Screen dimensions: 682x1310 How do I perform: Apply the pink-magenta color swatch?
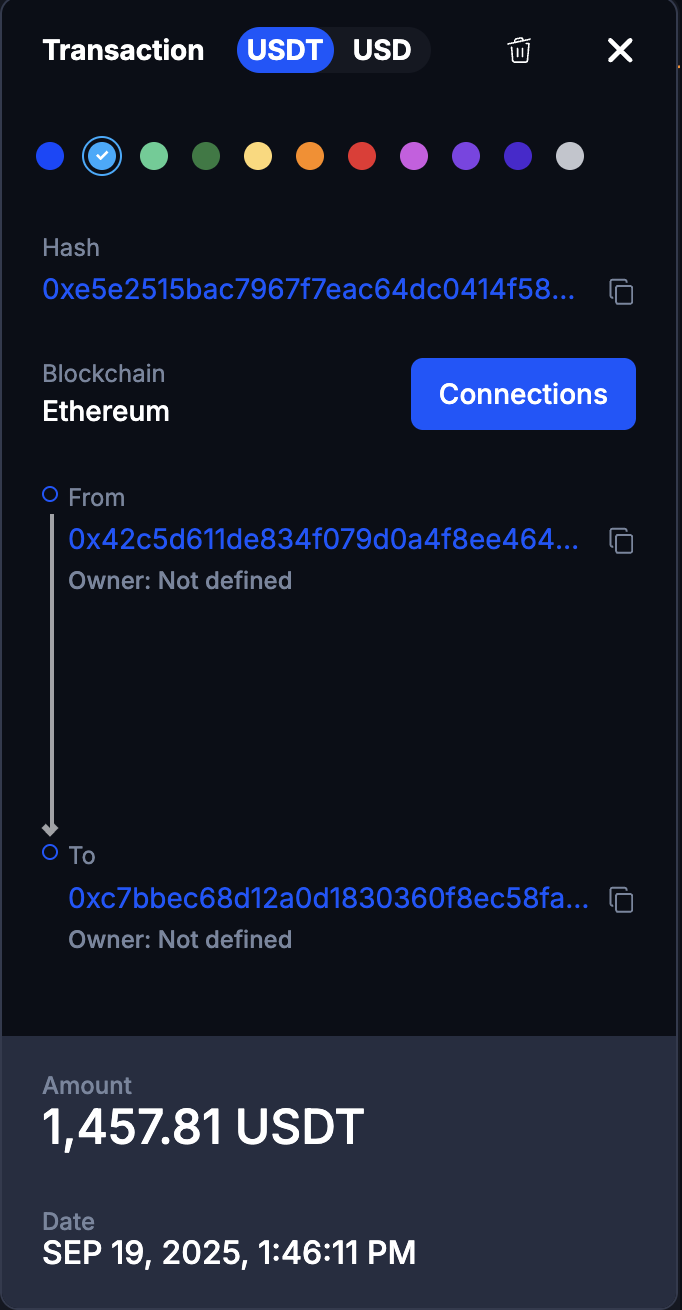(x=414, y=156)
